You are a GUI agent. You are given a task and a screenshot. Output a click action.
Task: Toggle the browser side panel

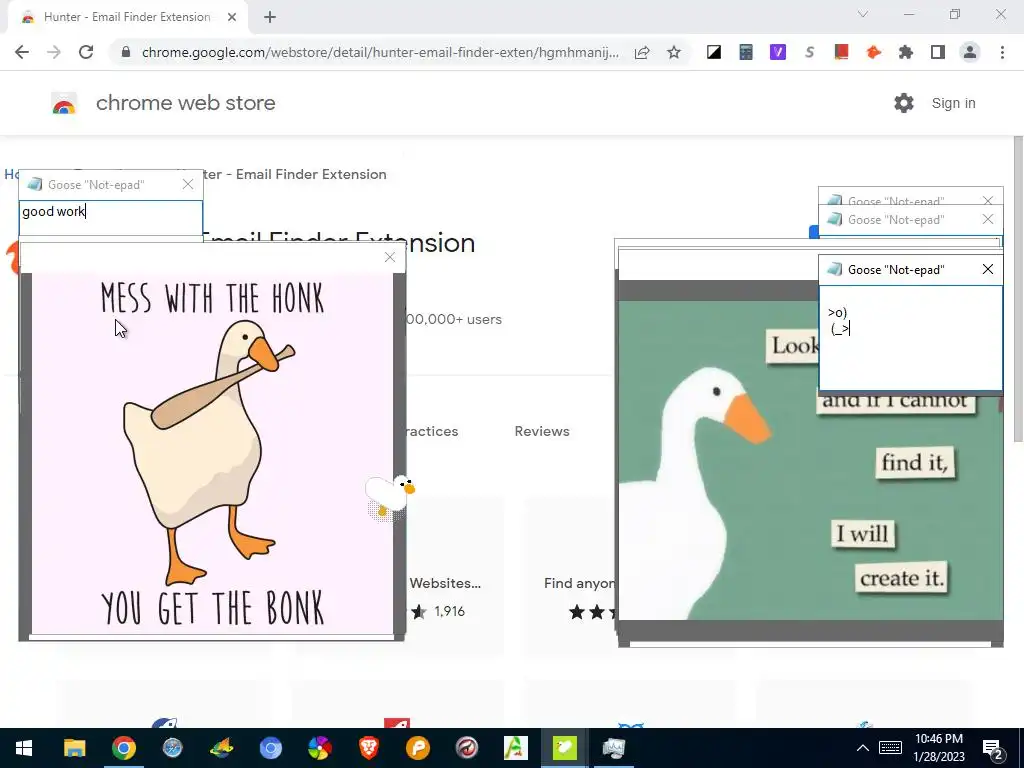[x=938, y=52]
